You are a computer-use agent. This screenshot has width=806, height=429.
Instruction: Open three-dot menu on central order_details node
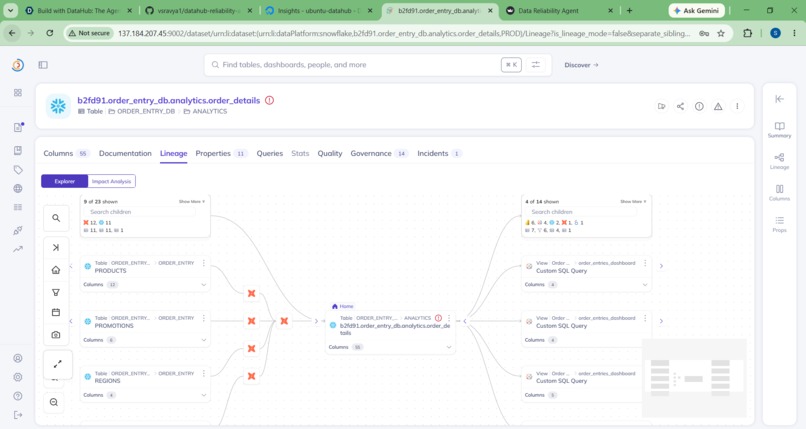pos(449,318)
